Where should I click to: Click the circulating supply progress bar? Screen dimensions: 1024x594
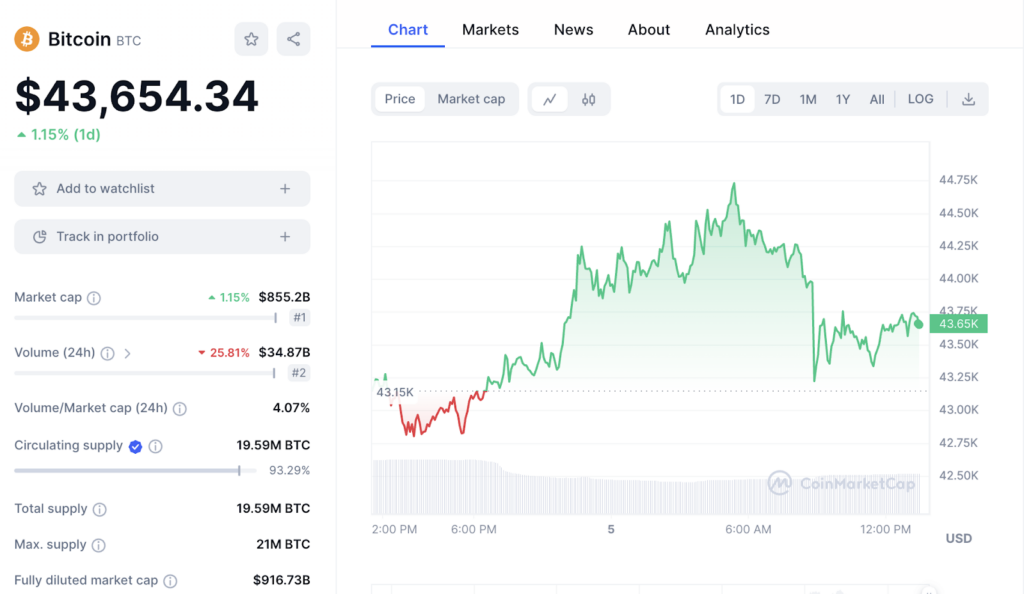coord(127,470)
